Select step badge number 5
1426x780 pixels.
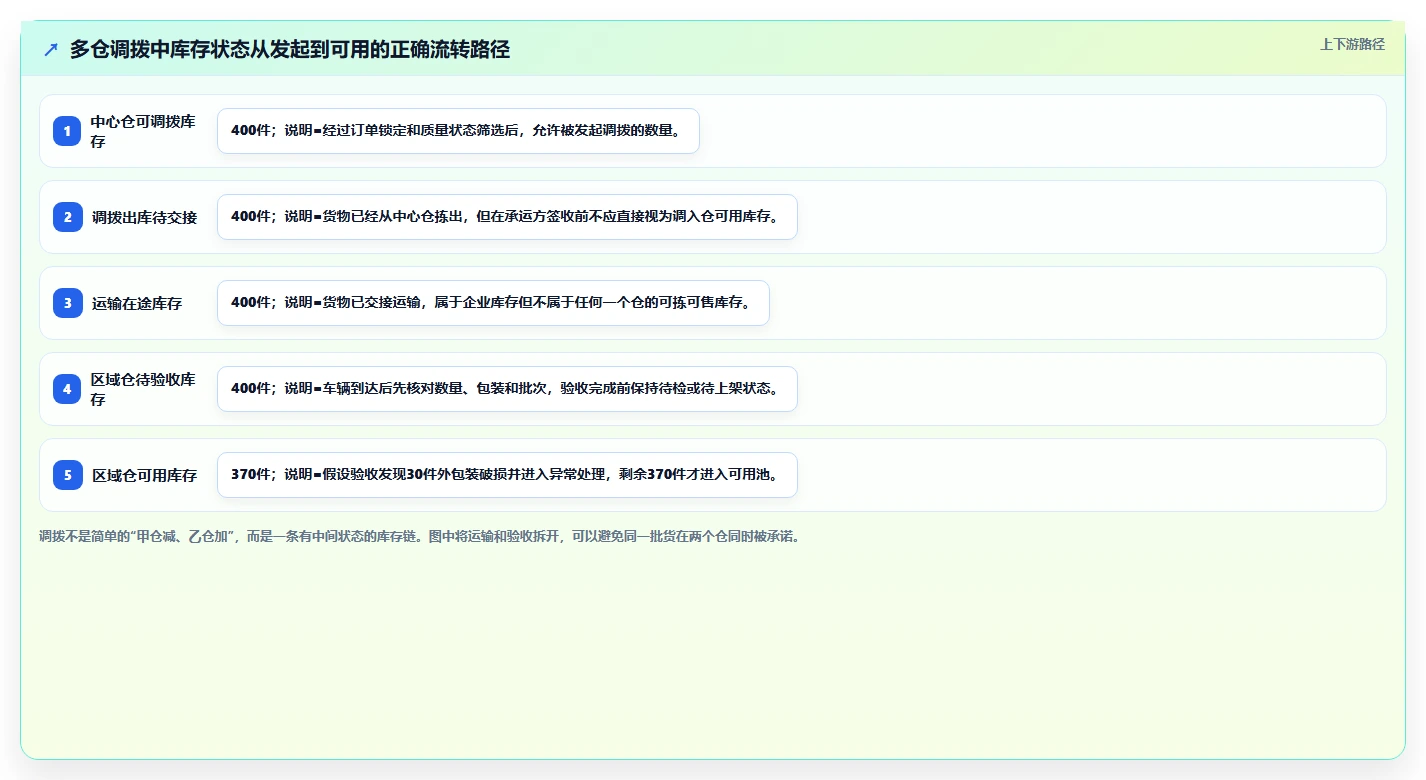[x=67, y=475]
